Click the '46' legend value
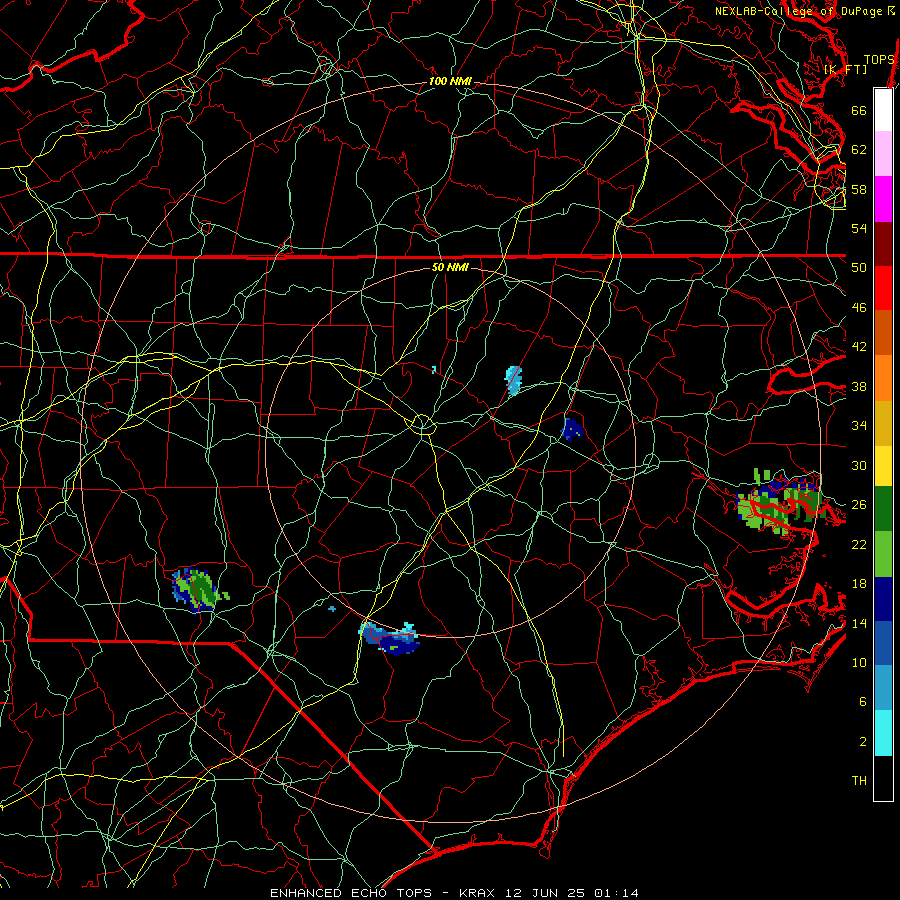 859,307
